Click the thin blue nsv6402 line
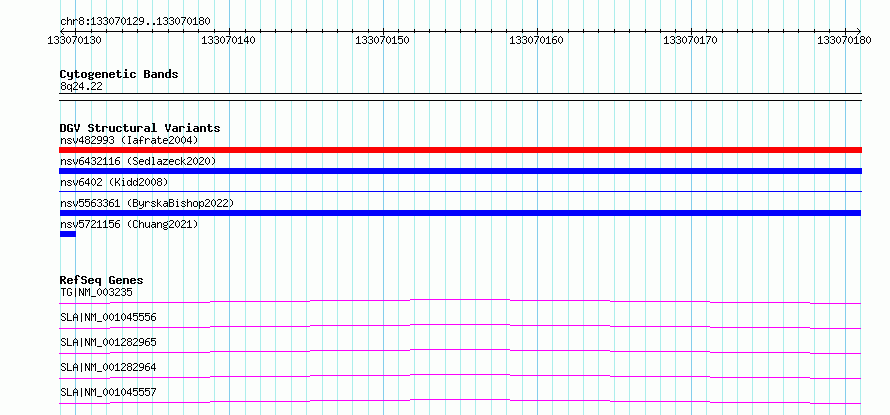890x415 pixels. click(x=460, y=192)
